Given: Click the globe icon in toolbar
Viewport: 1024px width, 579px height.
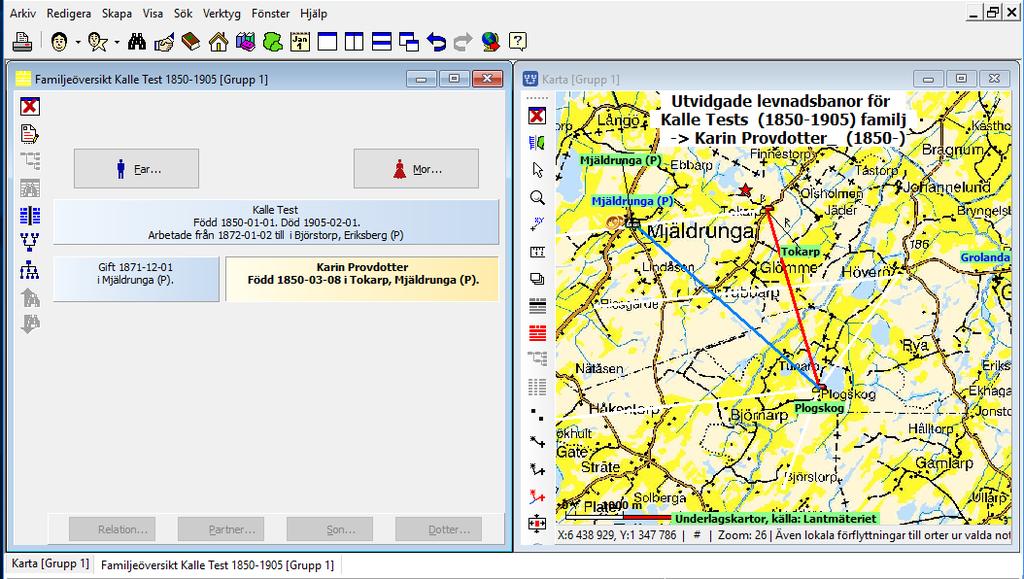Looking at the screenshot, I should pyautogui.click(x=490, y=42).
